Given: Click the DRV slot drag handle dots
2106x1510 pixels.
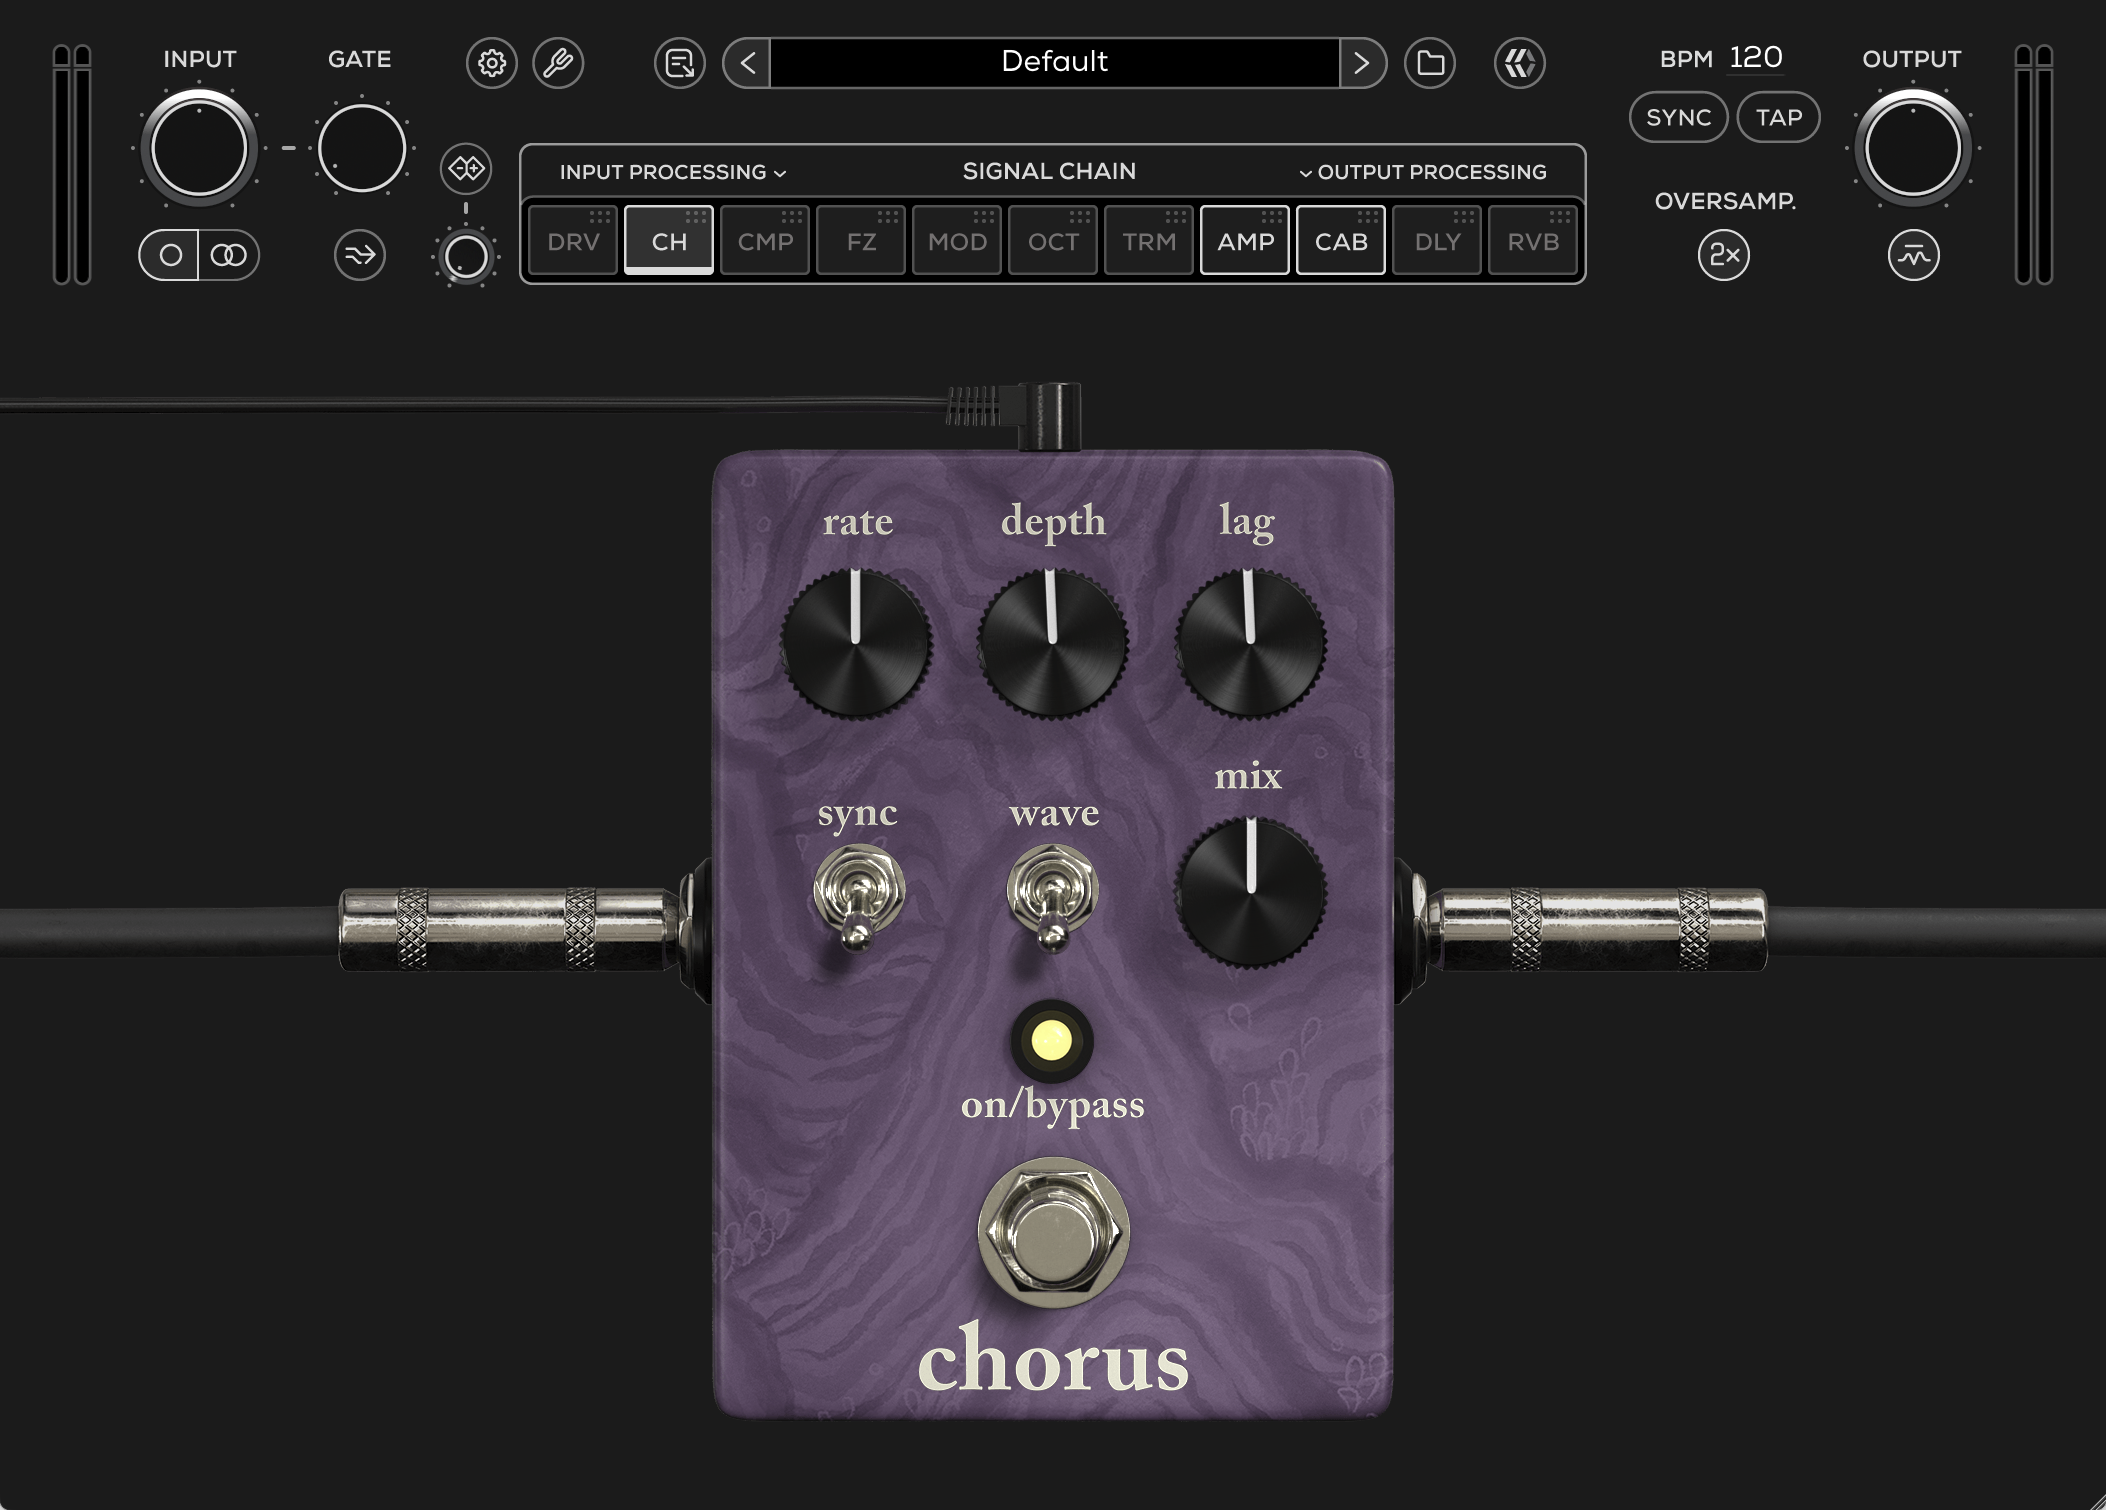Looking at the screenshot, I should [x=600, y=216].
